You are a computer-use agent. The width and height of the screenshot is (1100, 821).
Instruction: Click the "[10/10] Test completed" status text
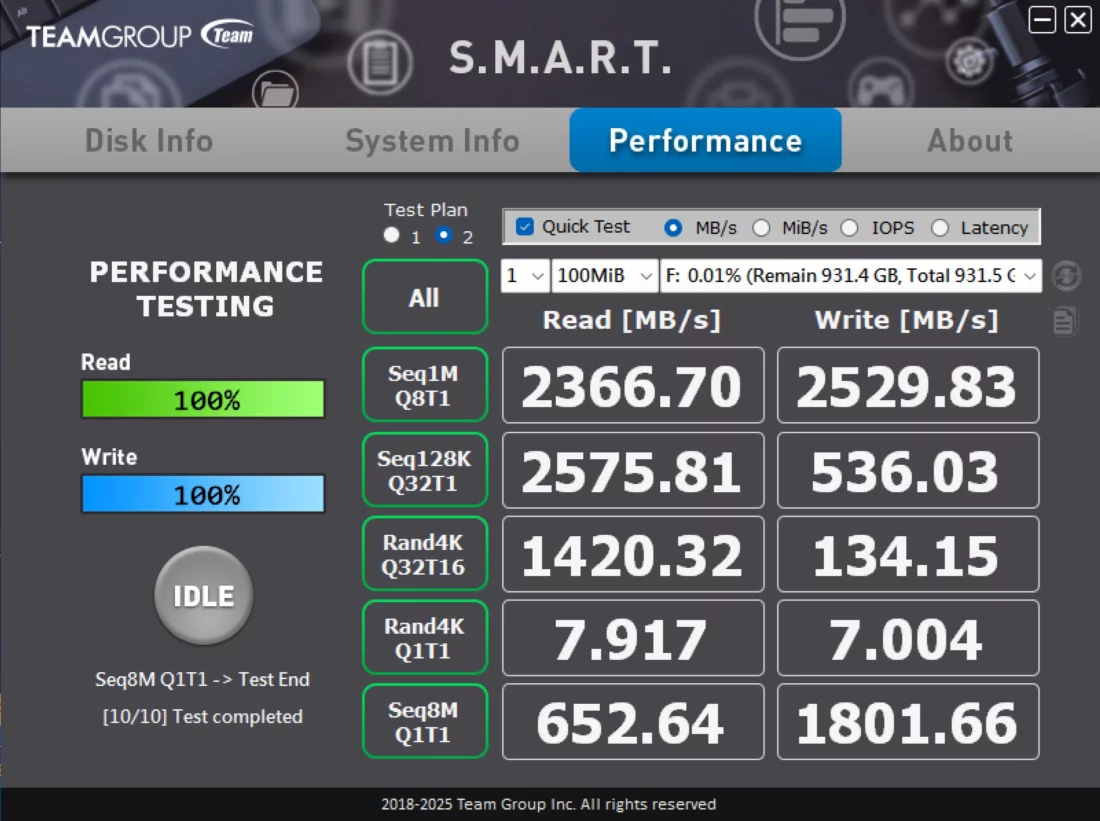click(203, 716)
